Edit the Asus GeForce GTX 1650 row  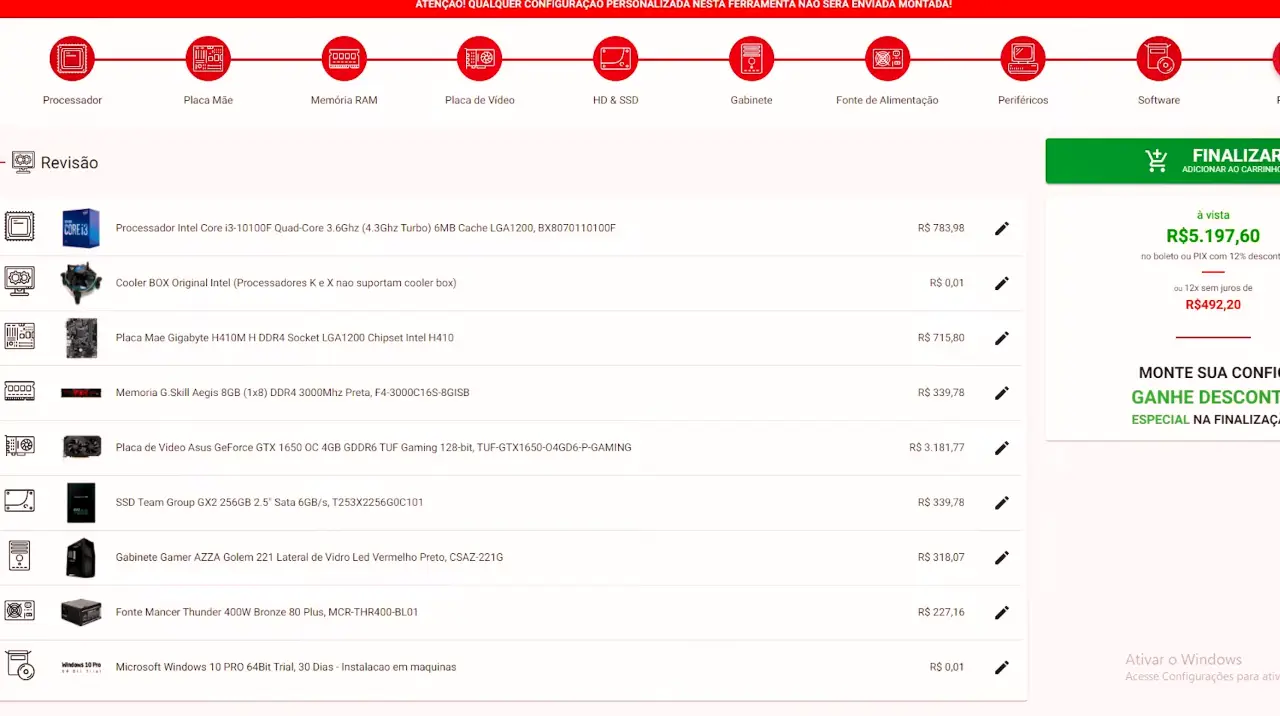click(x=1002, y=447)
